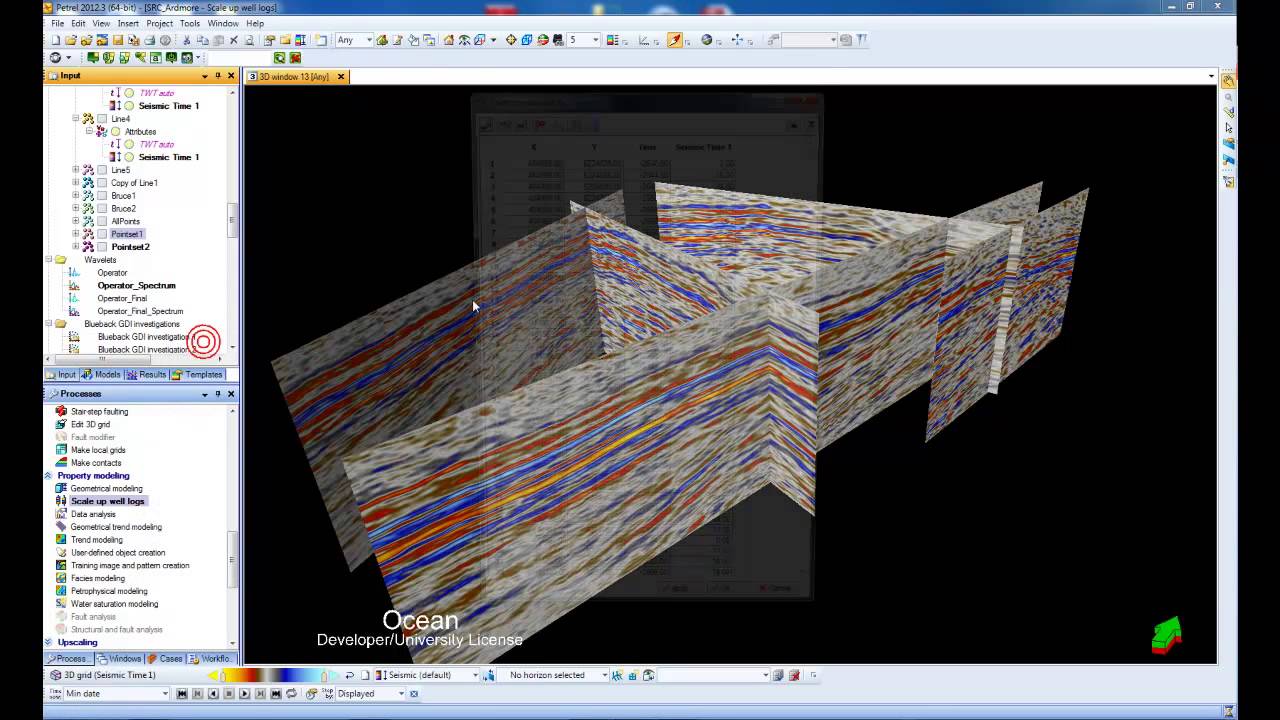The width and height of the screenshot is (1280, 720).
Task: Switch to the Windows pane tab
Action: tap(119, 658)
